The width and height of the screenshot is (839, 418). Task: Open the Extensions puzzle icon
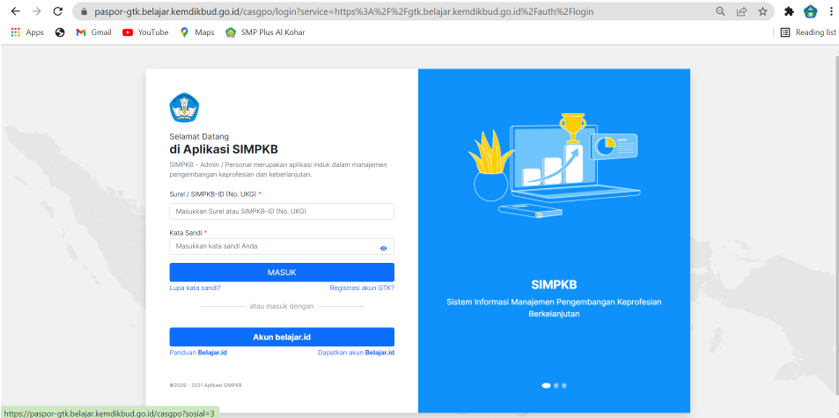click(789, 12)
